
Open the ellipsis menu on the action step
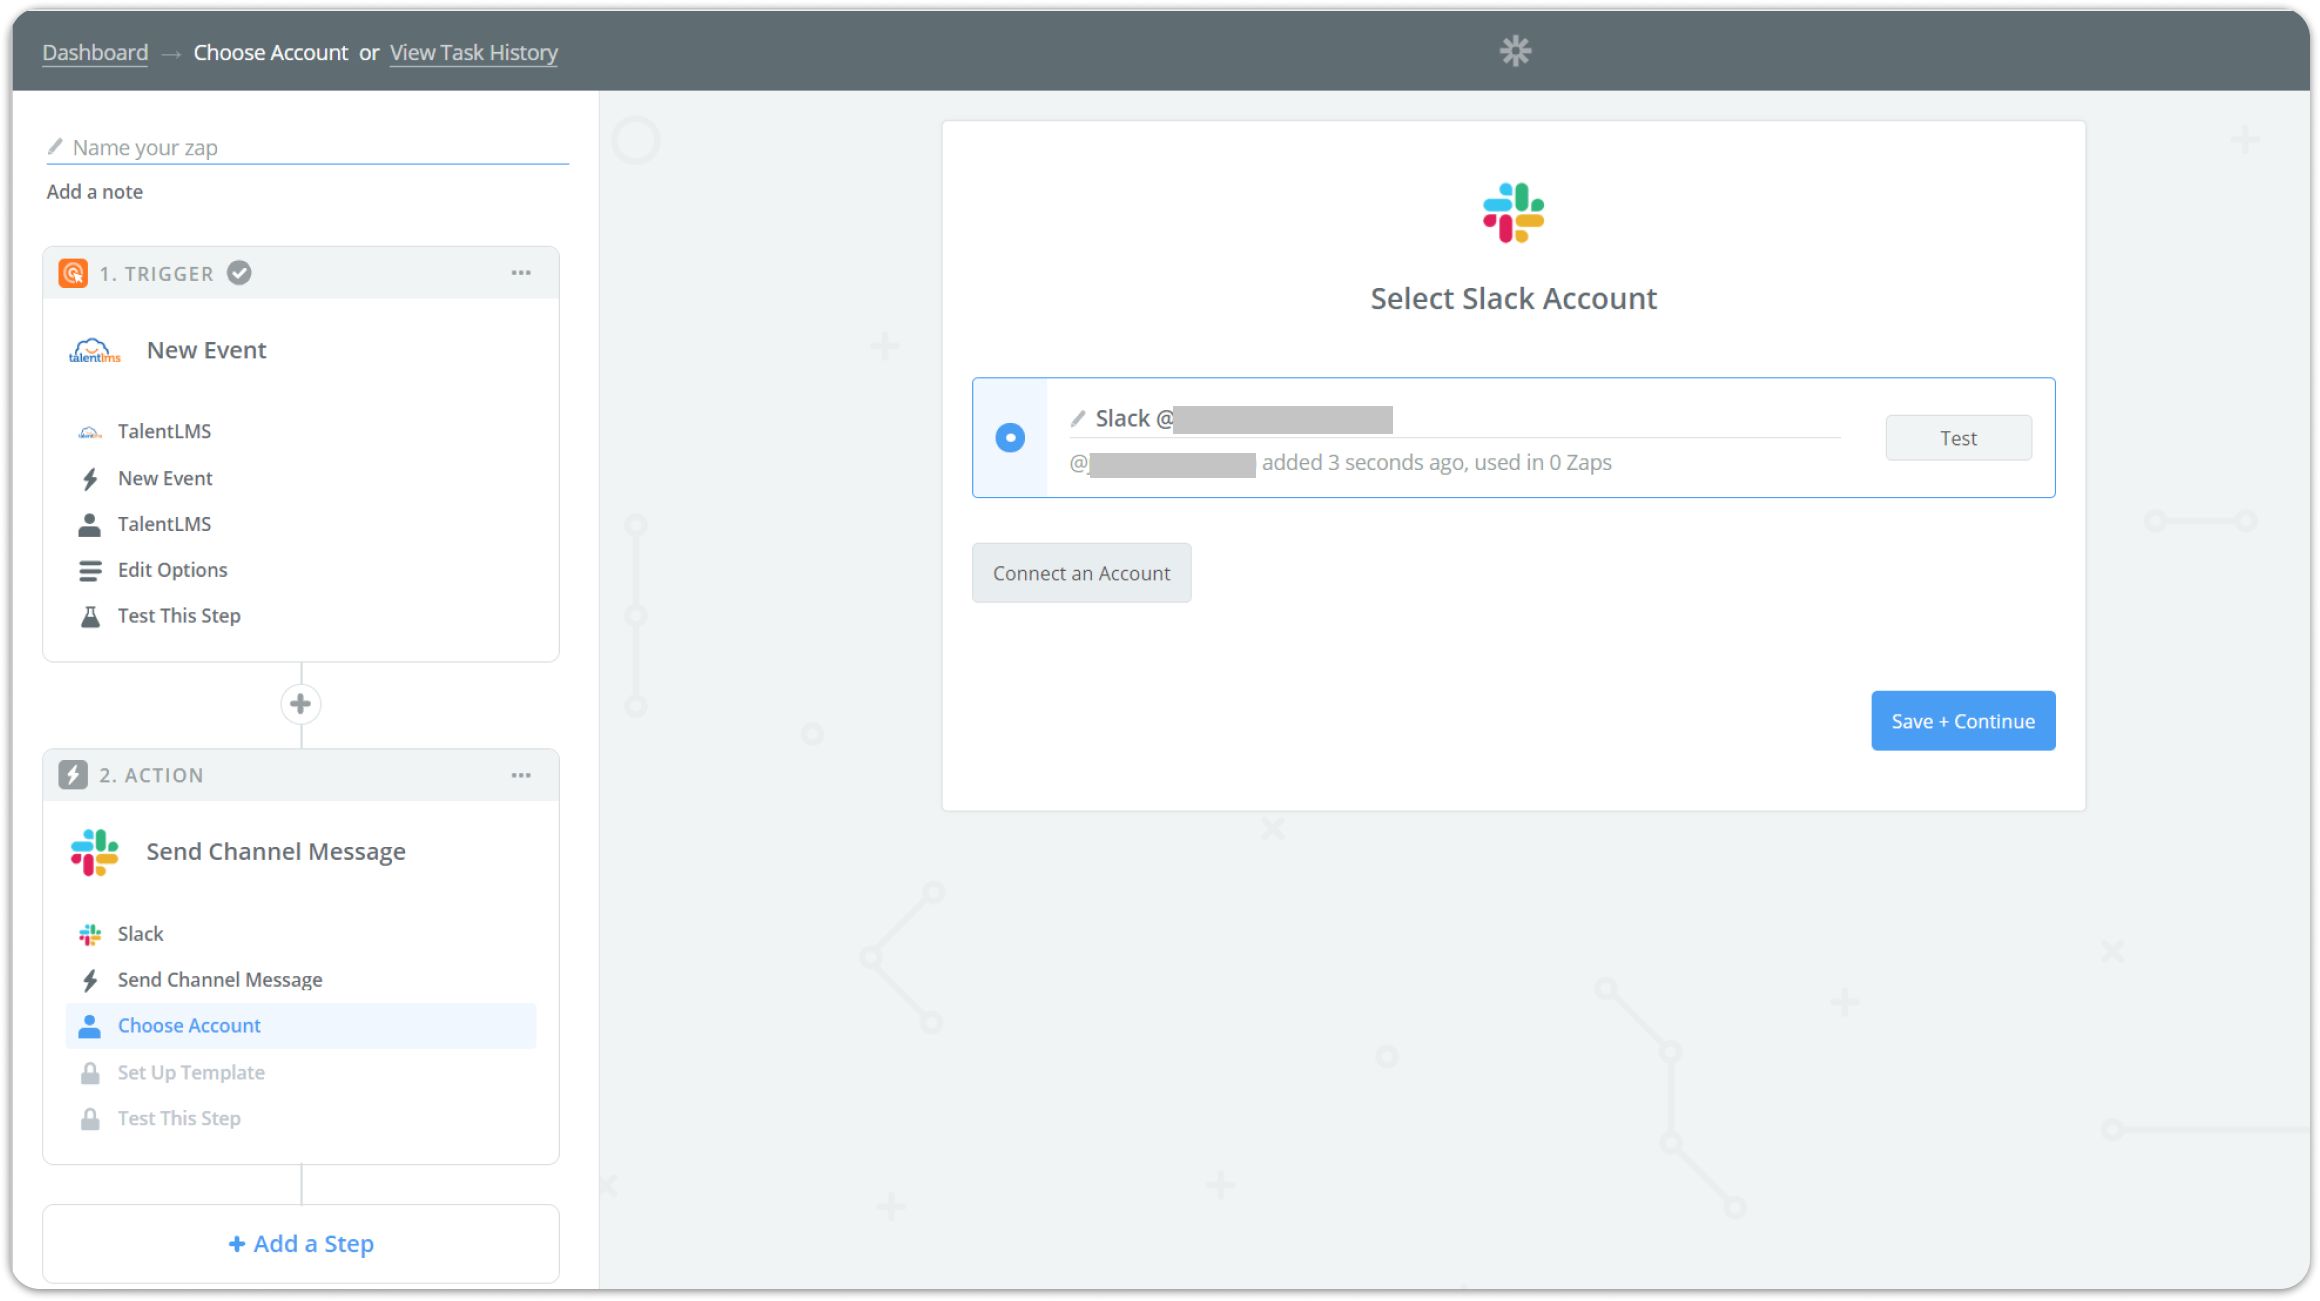521,774
